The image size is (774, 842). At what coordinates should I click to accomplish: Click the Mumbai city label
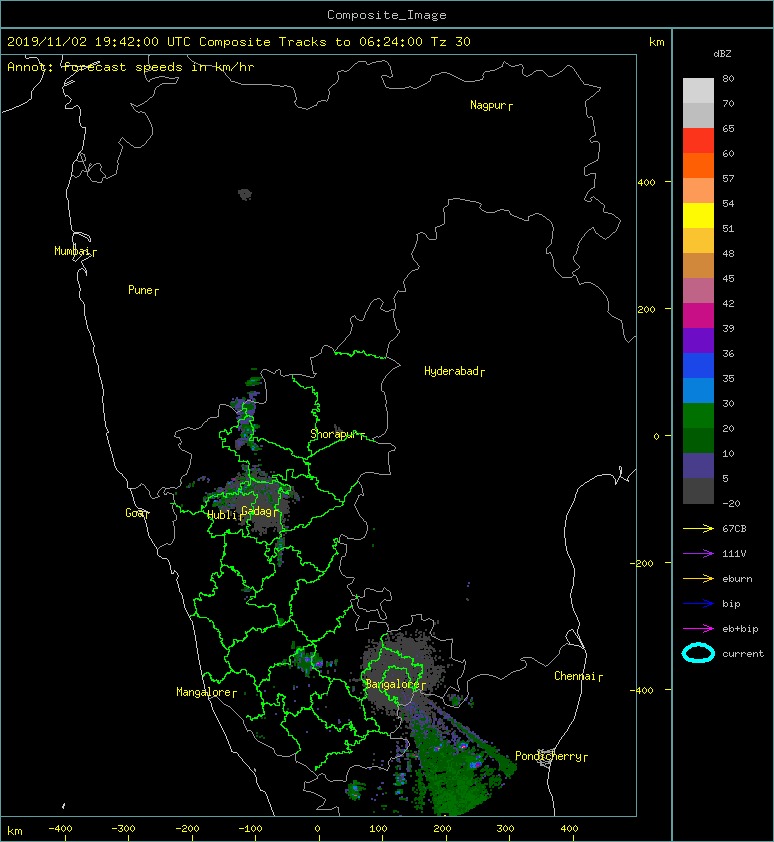75,251
